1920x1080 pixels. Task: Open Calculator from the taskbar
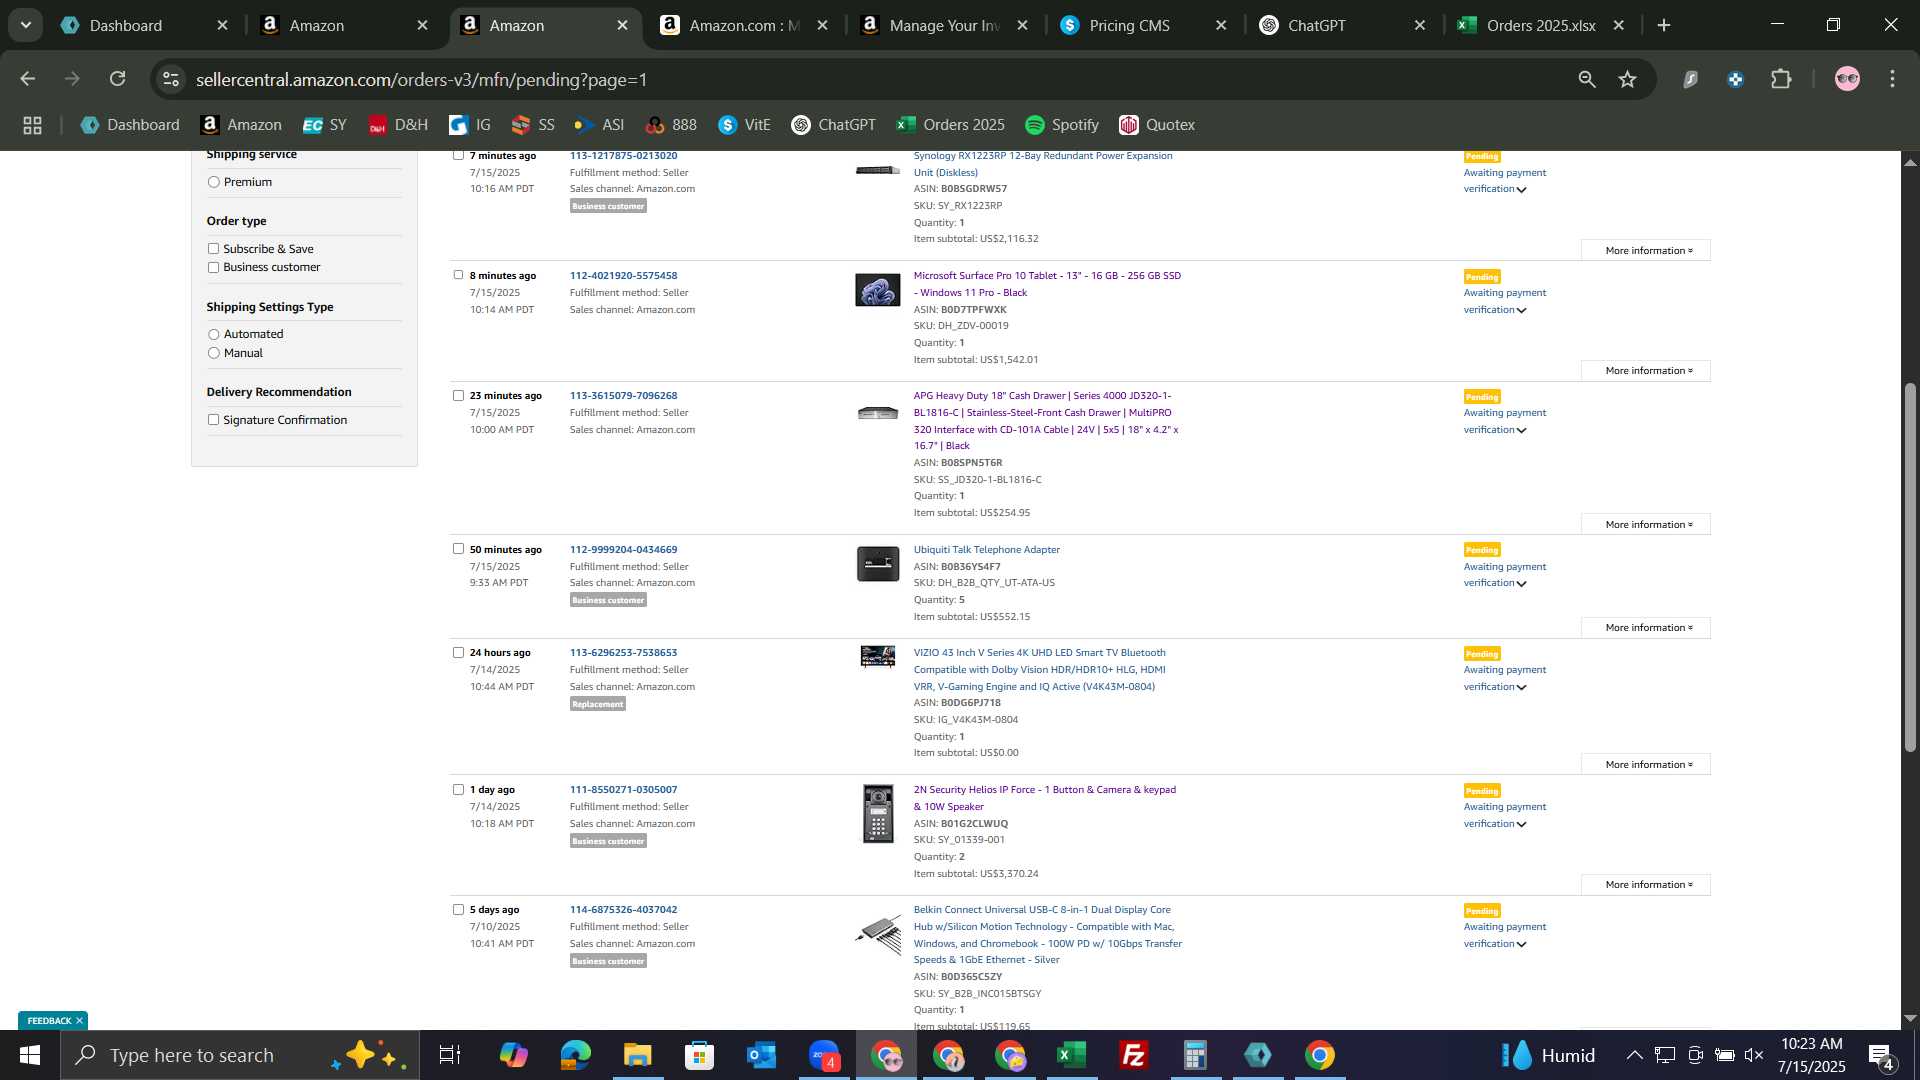1195,1055
